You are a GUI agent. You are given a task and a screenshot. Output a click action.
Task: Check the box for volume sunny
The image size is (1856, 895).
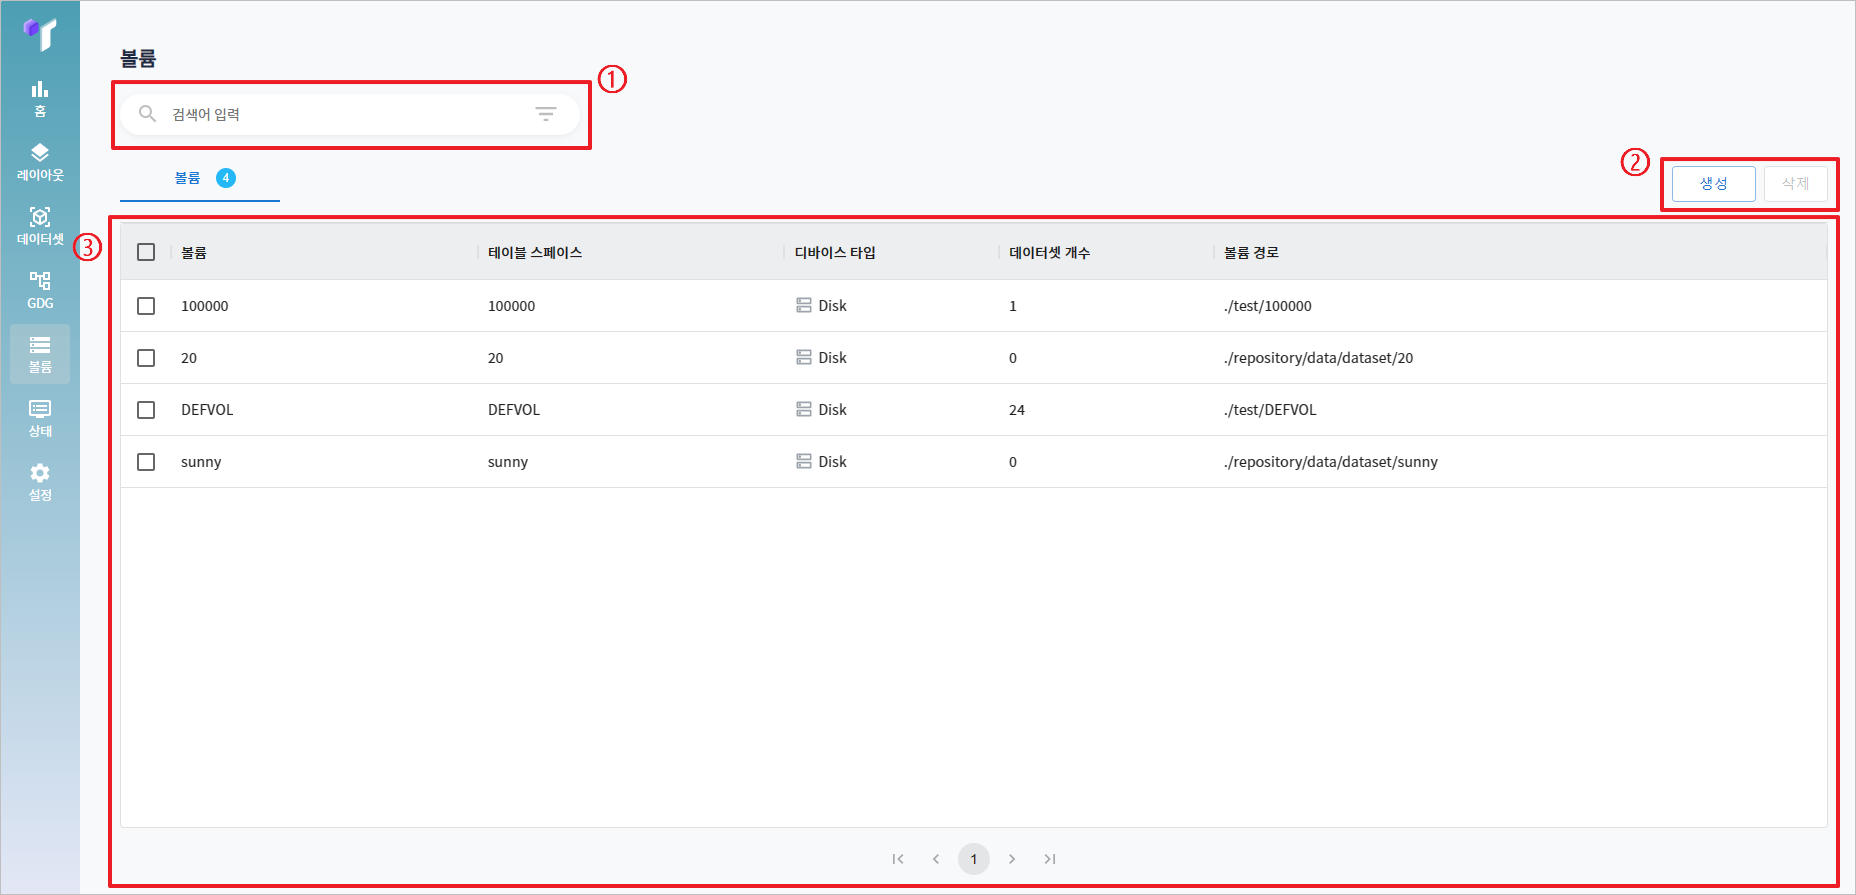coord(146,462)
